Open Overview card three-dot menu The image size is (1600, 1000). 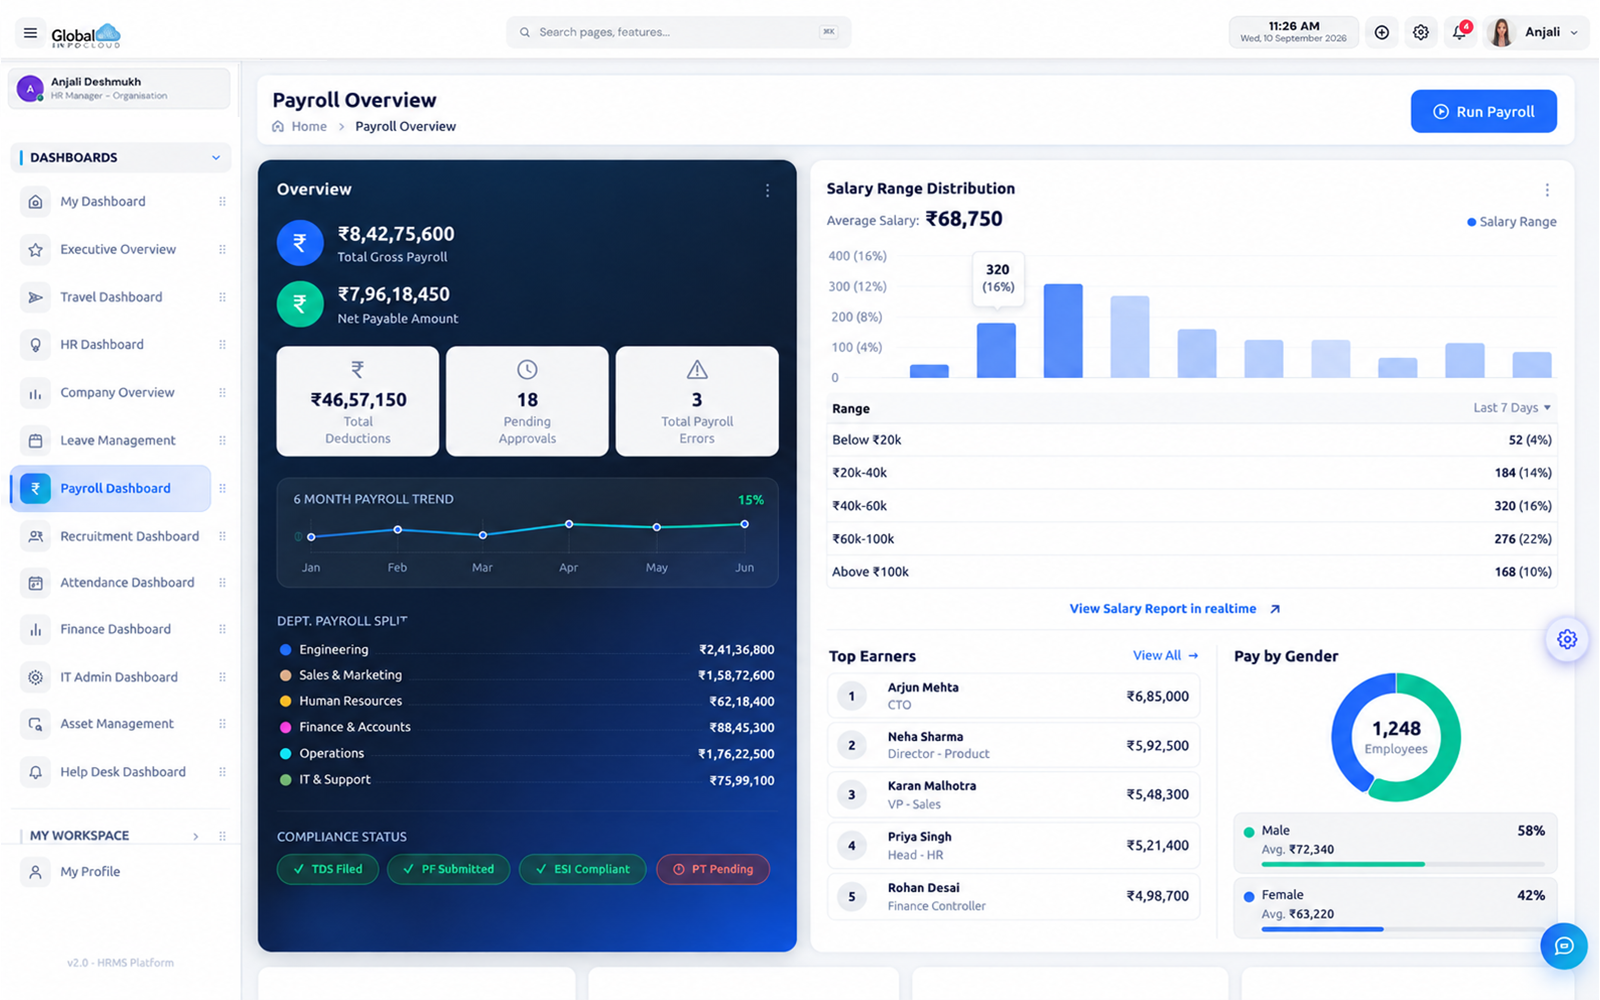click(767, 190)
